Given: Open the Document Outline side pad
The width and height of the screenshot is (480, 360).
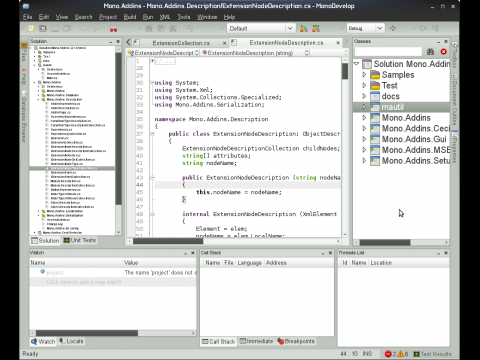Looking at the screenshot, I should click(x=455, y=100).
